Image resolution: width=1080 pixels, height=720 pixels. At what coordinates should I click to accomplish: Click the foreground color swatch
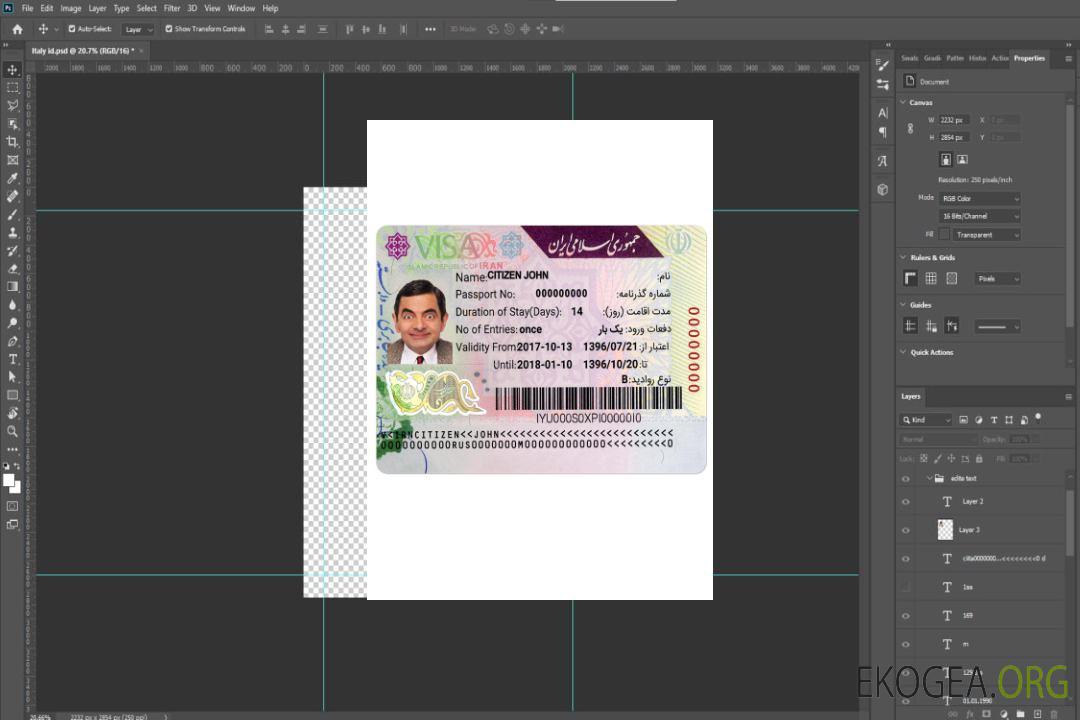coord(8,481)
